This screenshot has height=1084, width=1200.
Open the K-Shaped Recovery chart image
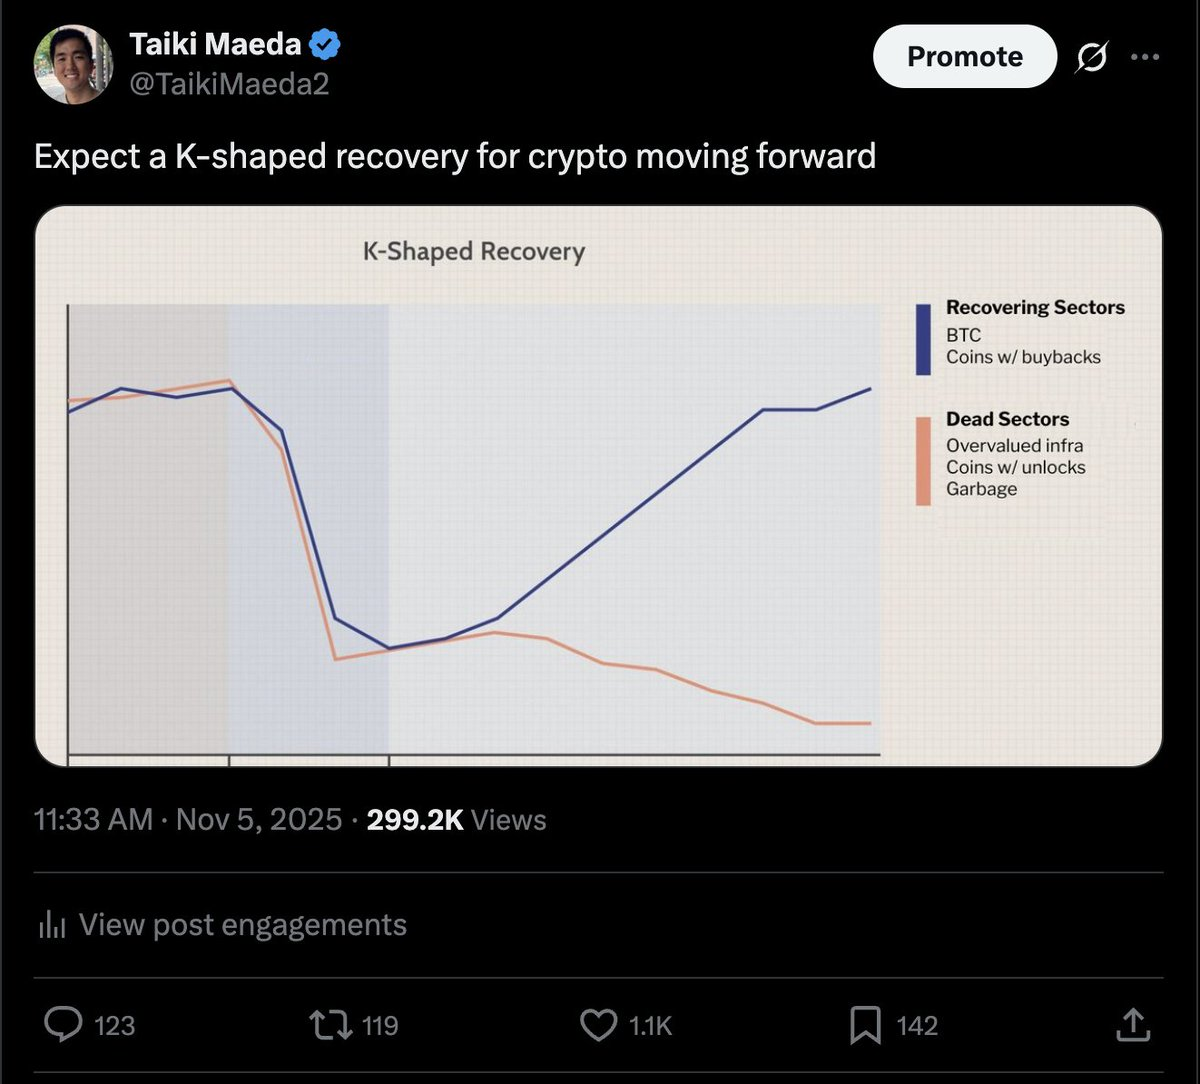pos(598,486)
